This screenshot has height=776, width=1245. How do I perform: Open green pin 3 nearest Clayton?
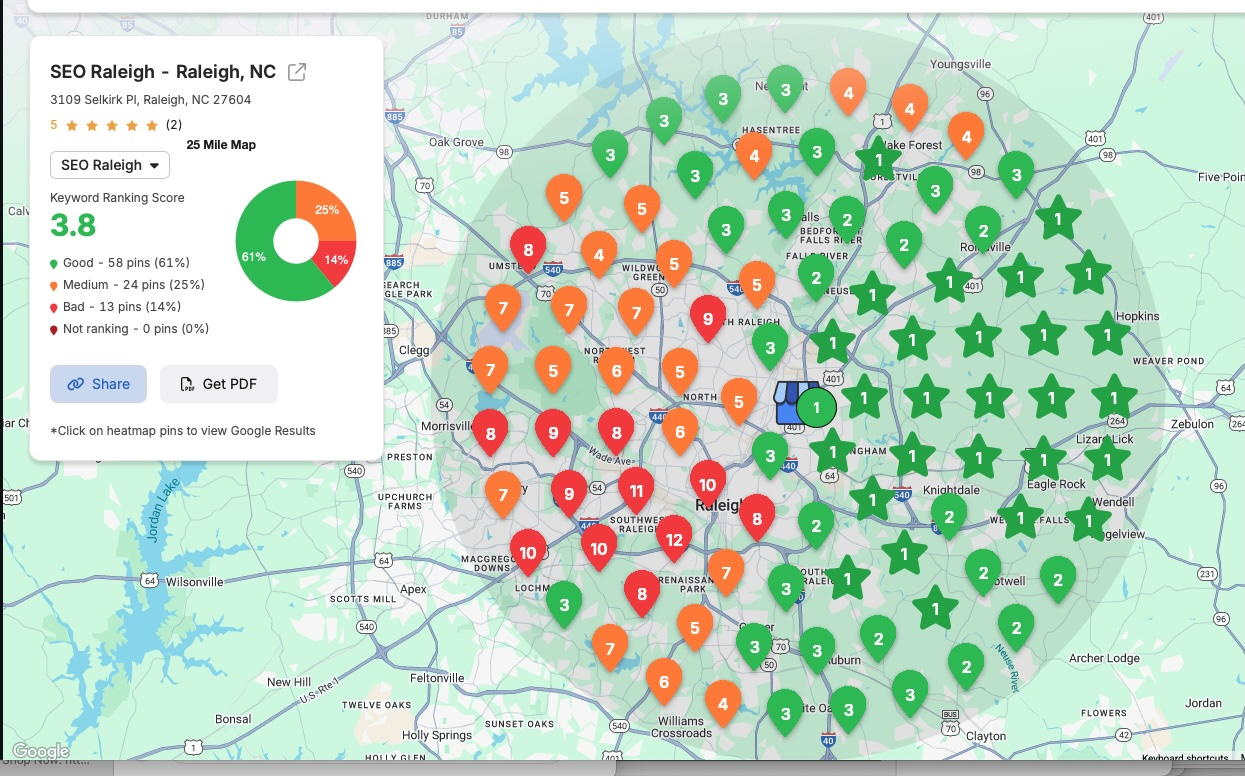click(910, 694)
